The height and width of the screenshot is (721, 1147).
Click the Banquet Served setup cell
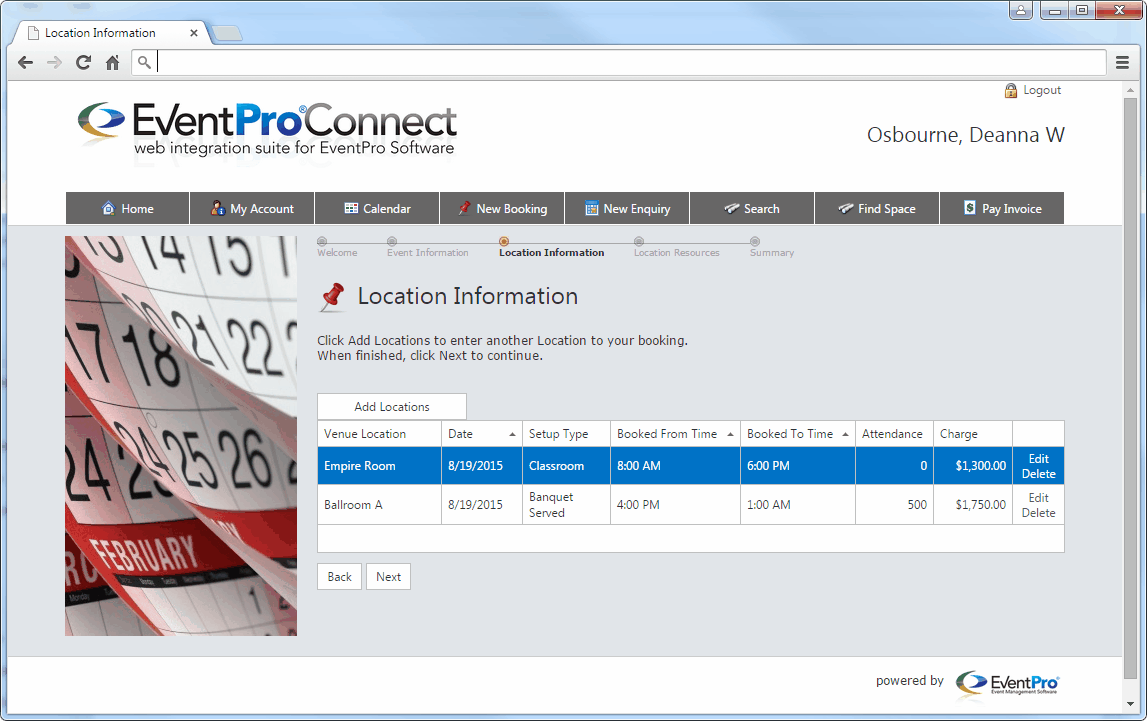tap(566, 505)
